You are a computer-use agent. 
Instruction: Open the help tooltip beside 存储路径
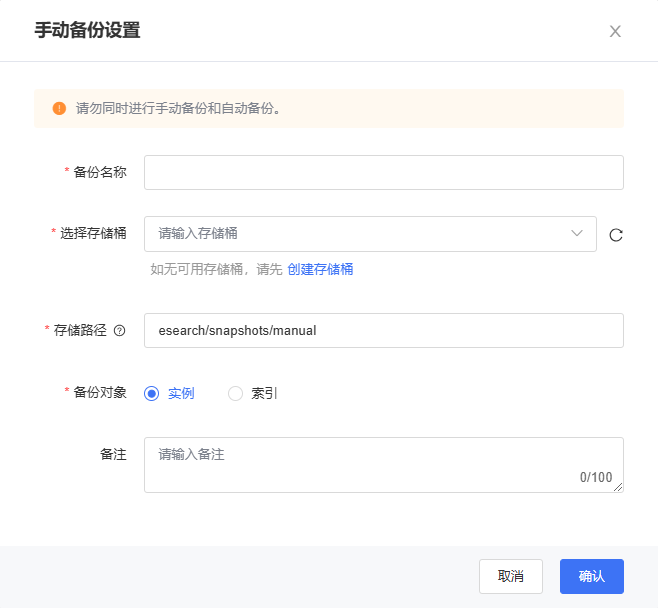120,331
